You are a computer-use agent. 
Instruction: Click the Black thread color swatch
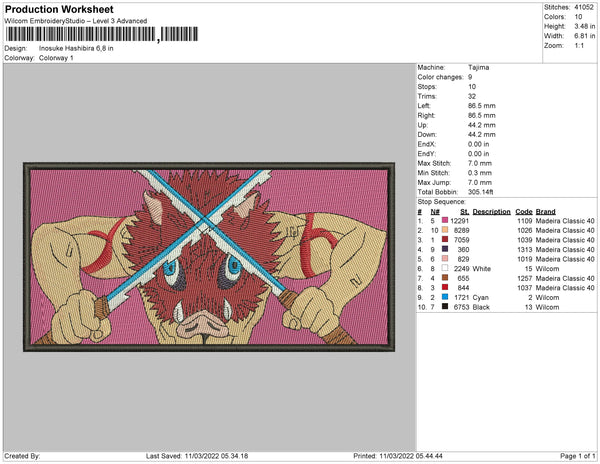[x=445, y=306]
